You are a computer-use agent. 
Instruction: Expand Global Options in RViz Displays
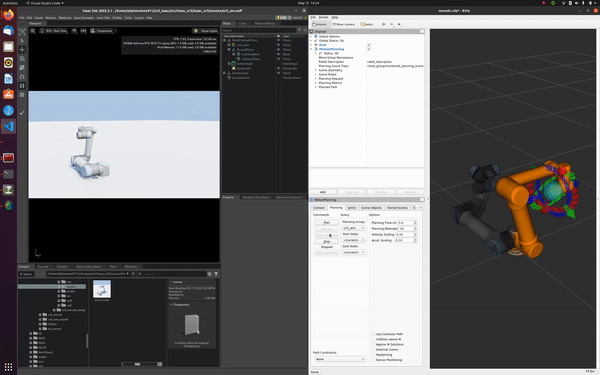click(311, 36)
